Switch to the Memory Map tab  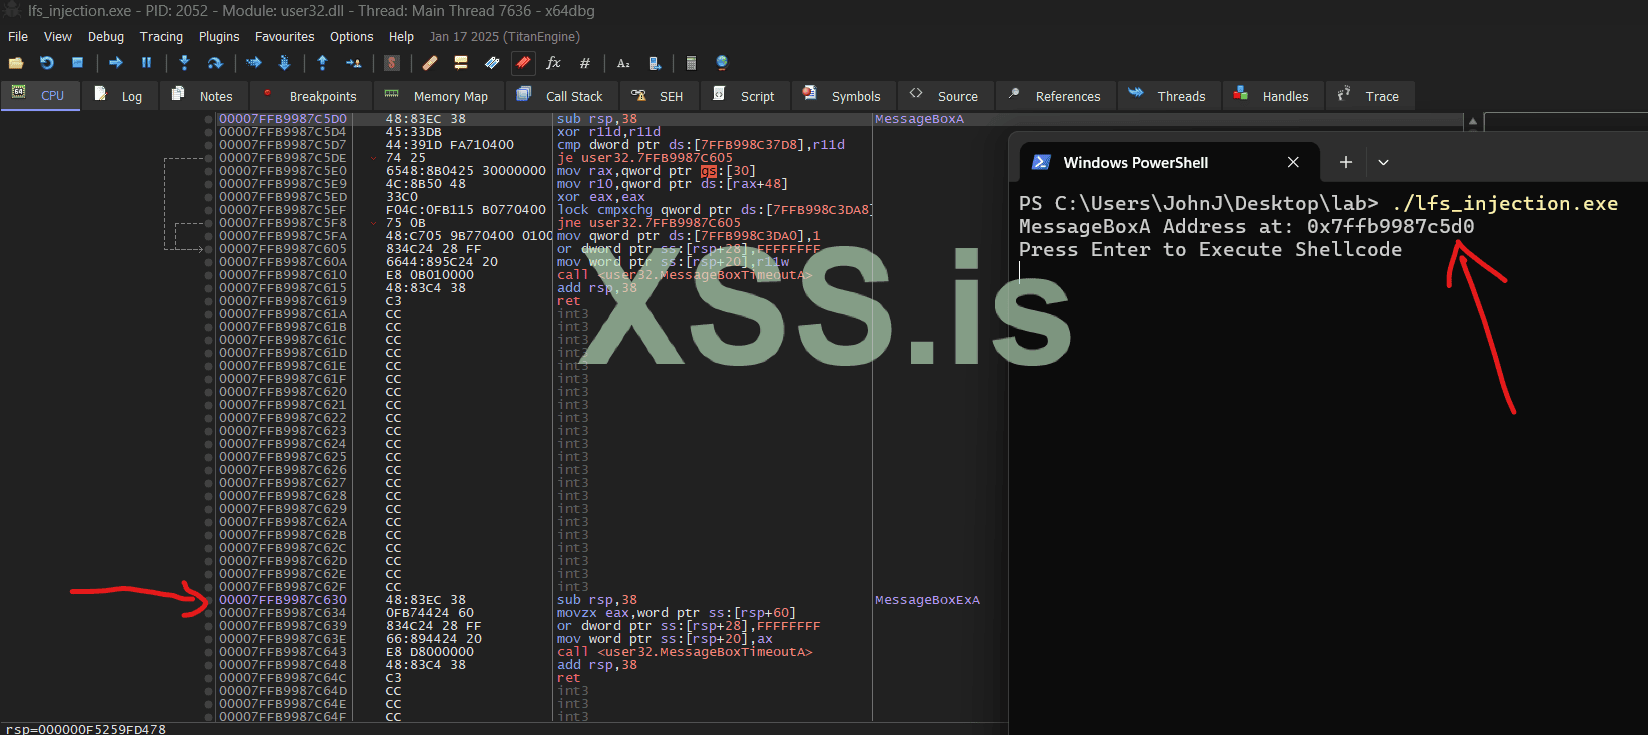438,96
